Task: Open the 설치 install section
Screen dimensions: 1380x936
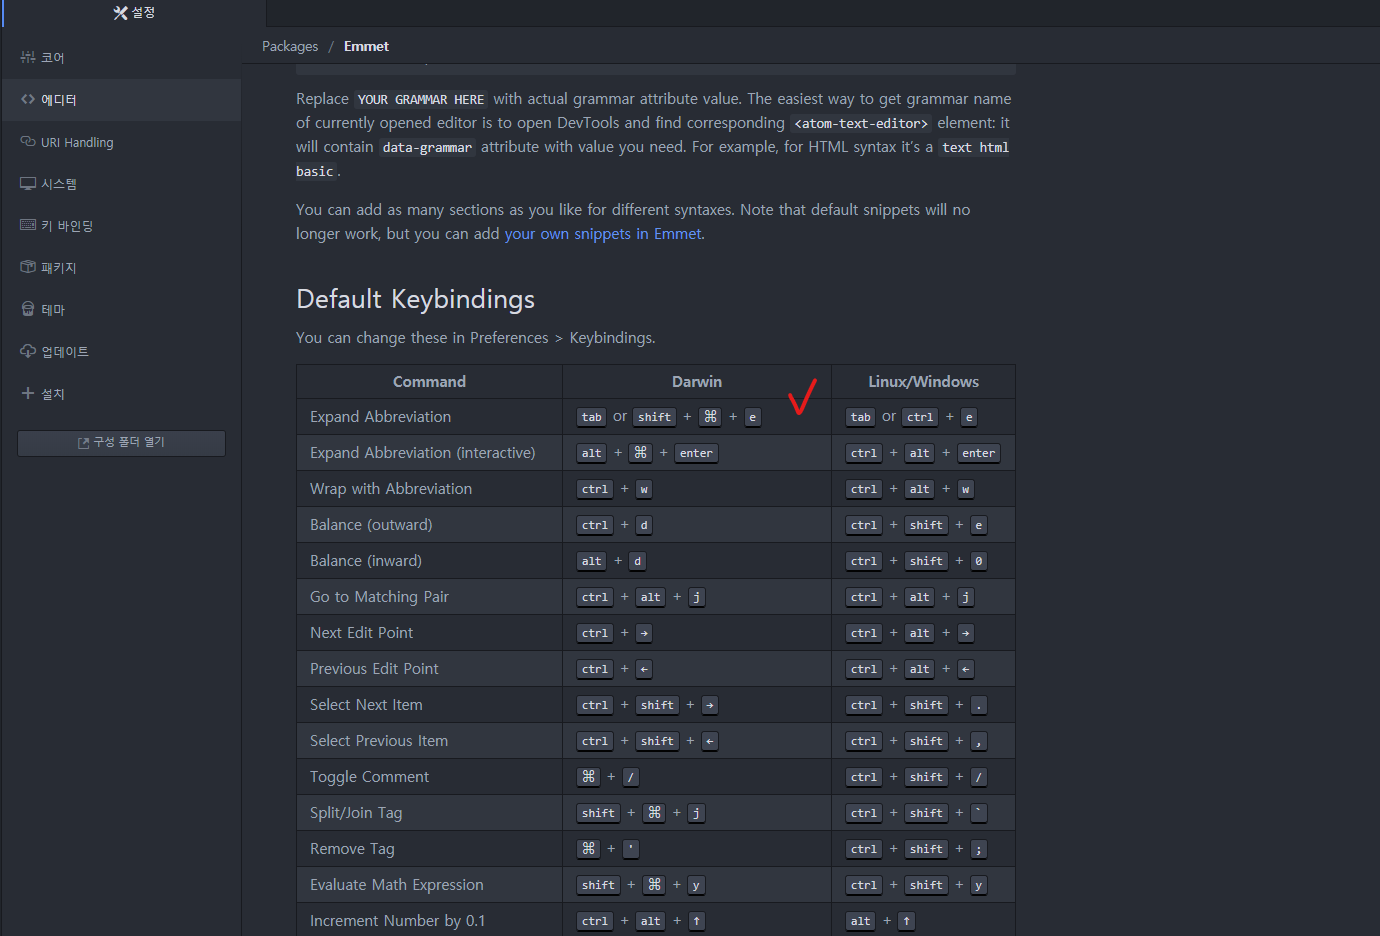Action: (120, 394)
